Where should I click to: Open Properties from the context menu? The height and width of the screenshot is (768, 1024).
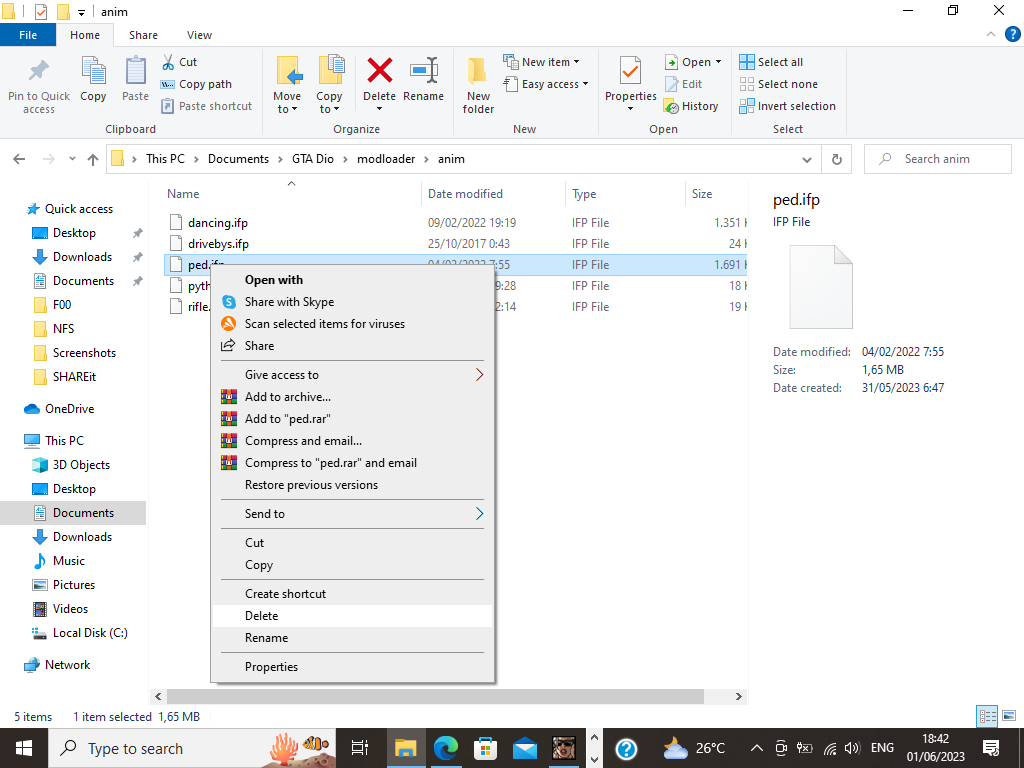point(353,667)
